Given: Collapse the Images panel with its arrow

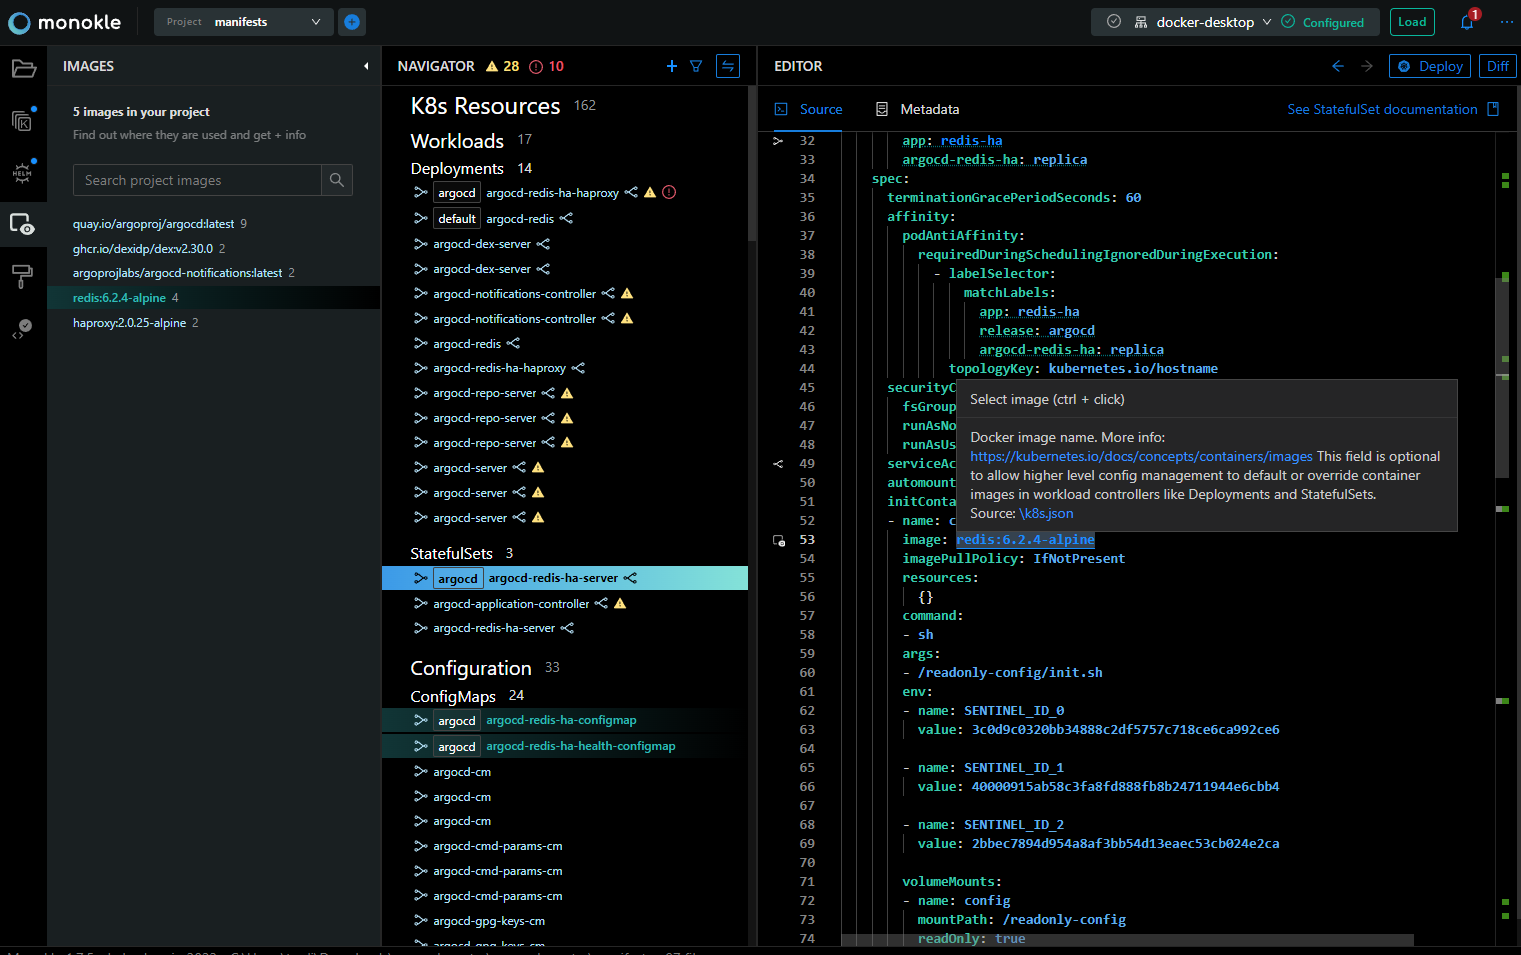Looking at the screenshot, I should (x=366, y=66).
